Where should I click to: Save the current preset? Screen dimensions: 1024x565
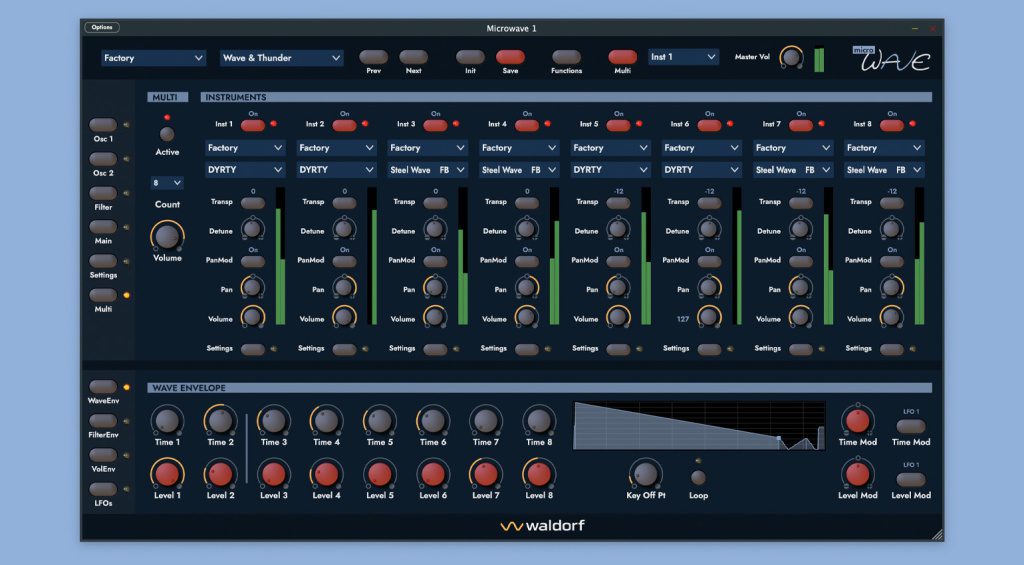pos(510,57)
